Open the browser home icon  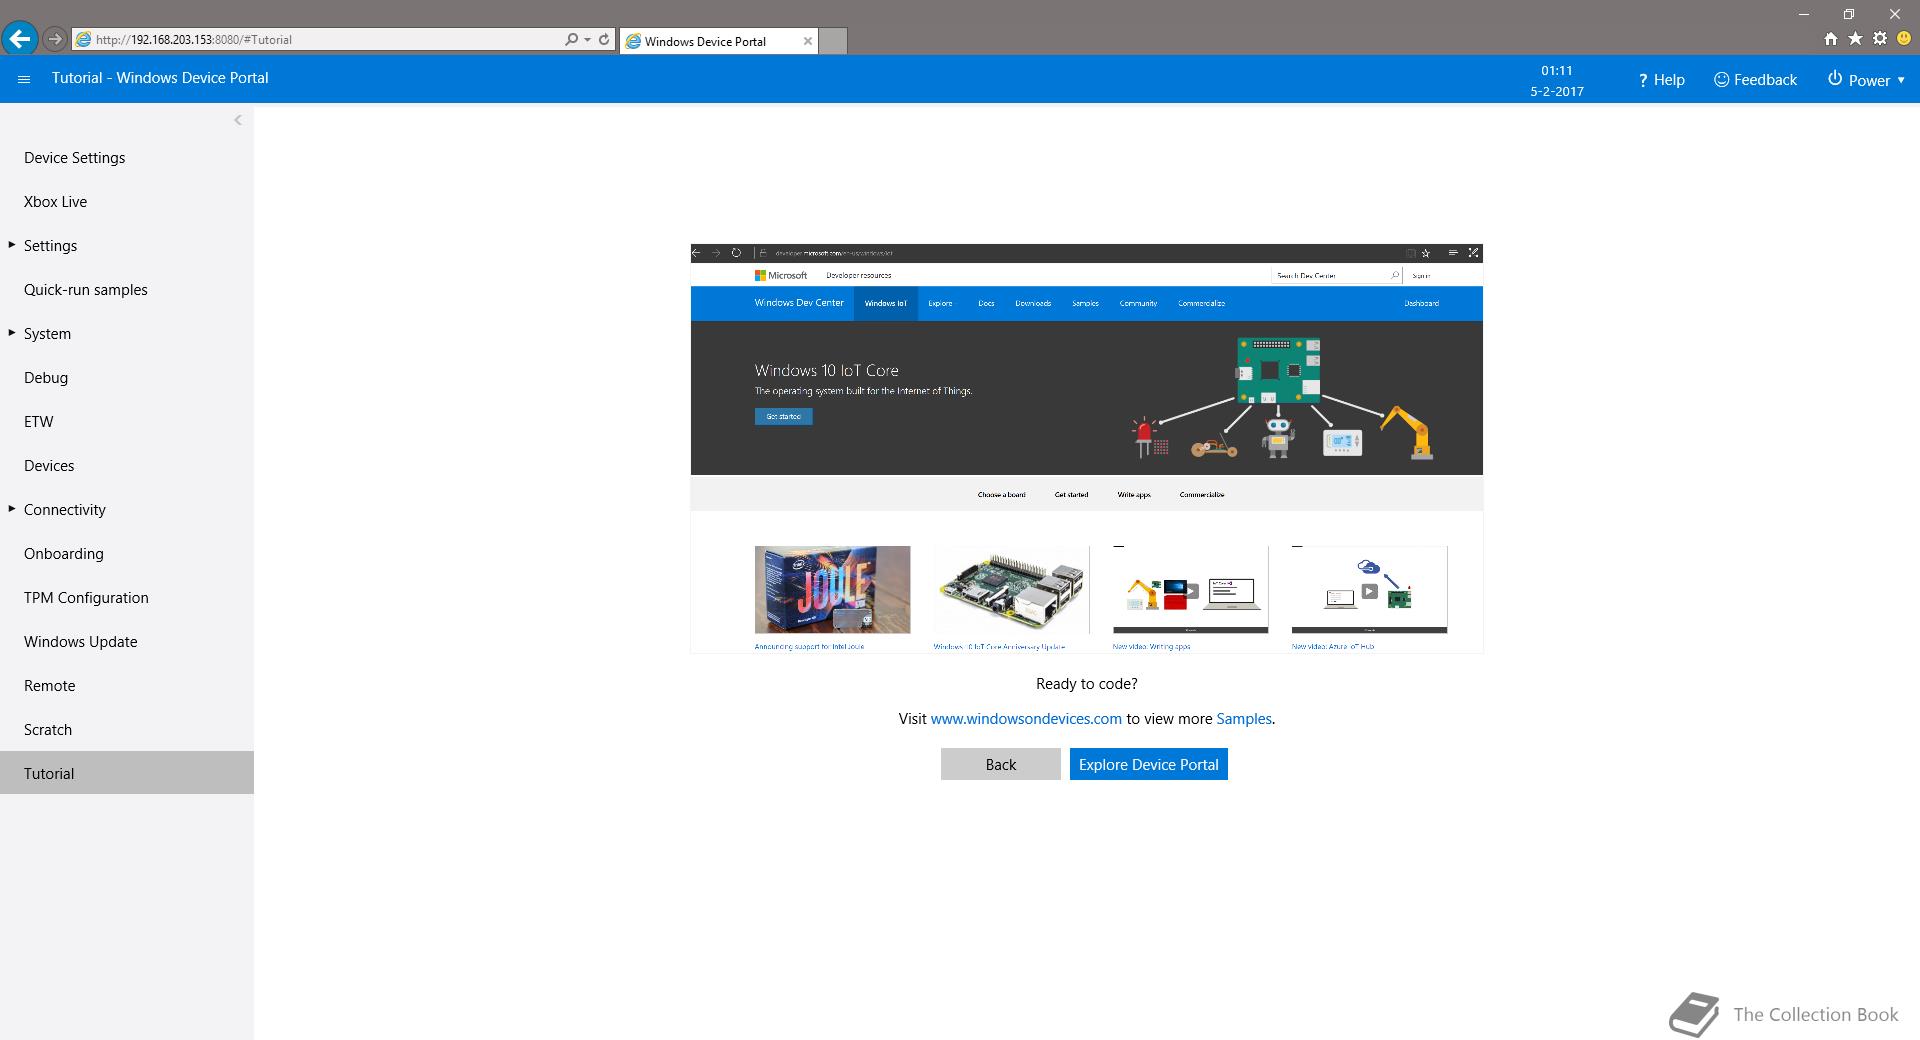point(1830,38)
